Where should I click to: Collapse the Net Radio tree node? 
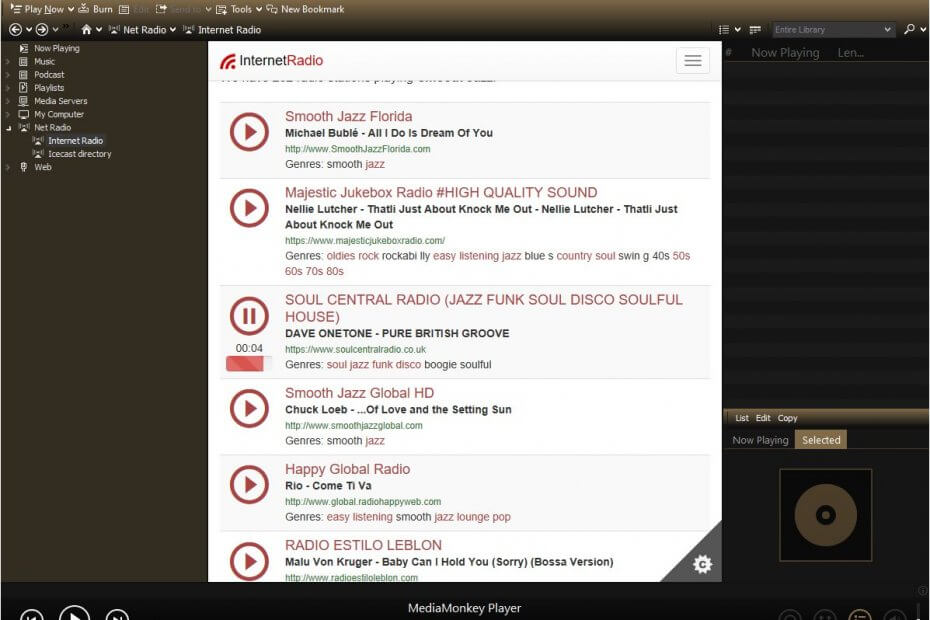point(8,128)
